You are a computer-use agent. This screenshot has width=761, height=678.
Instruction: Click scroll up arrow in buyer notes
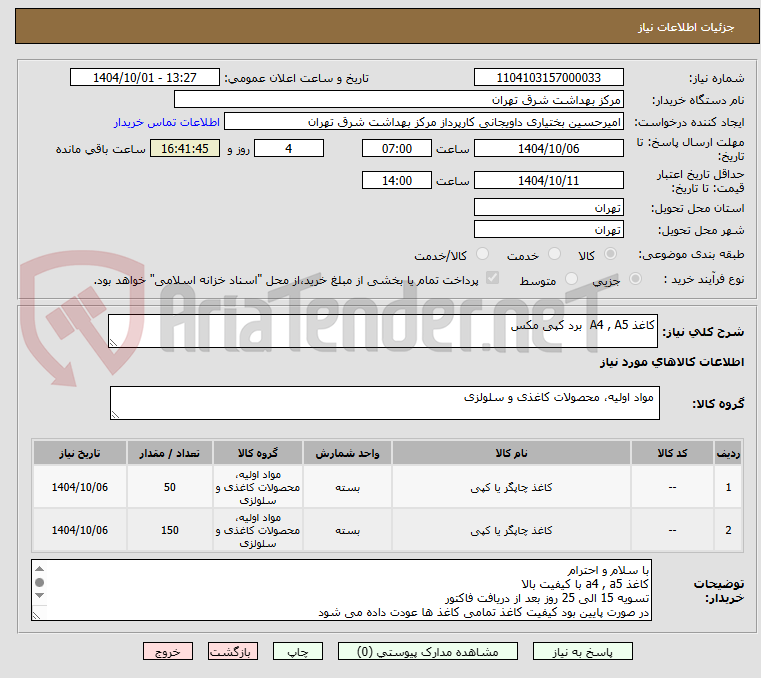click(40, 569)
